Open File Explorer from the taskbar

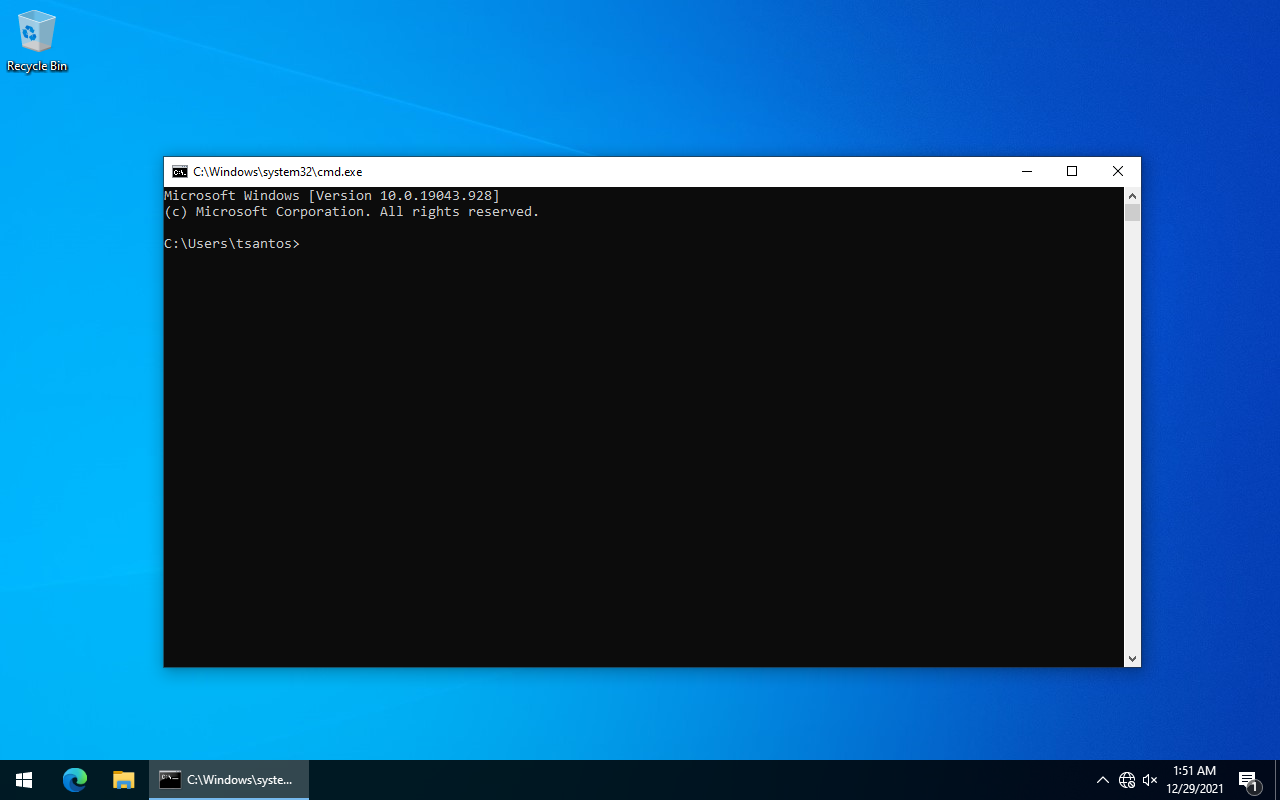pos(123,780)
